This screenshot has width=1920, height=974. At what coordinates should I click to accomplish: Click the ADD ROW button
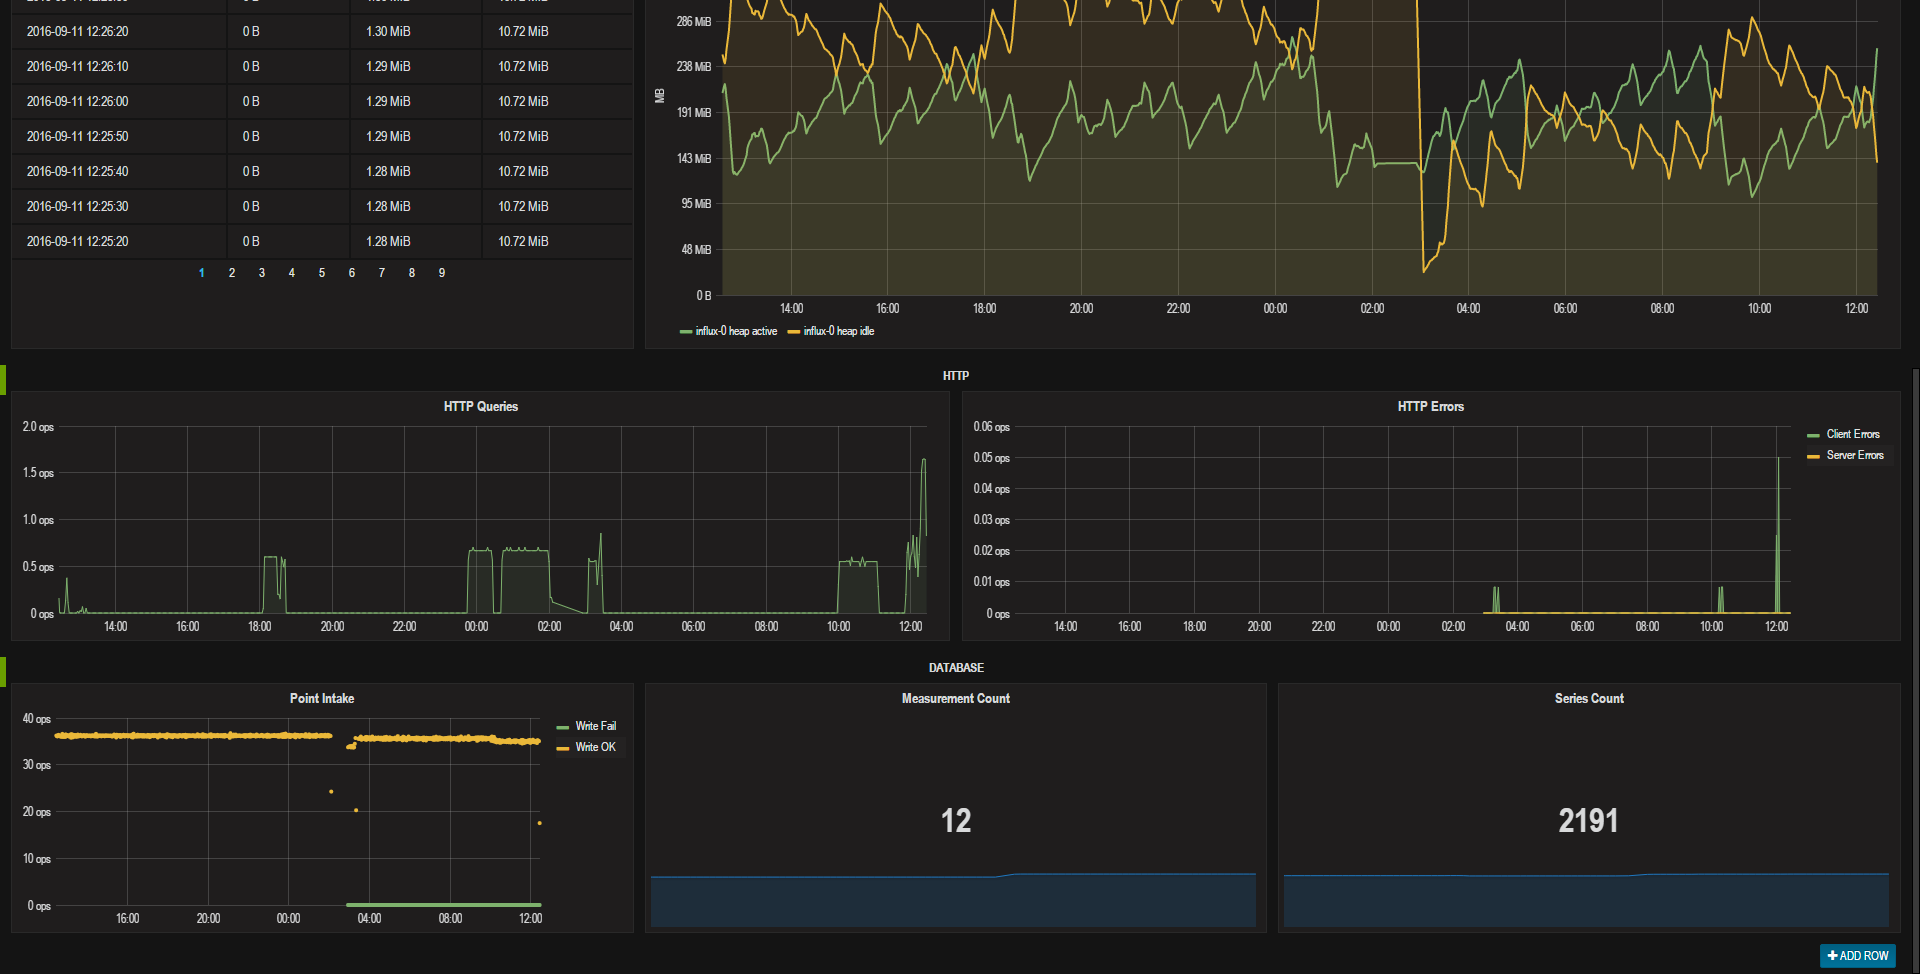1857,956
